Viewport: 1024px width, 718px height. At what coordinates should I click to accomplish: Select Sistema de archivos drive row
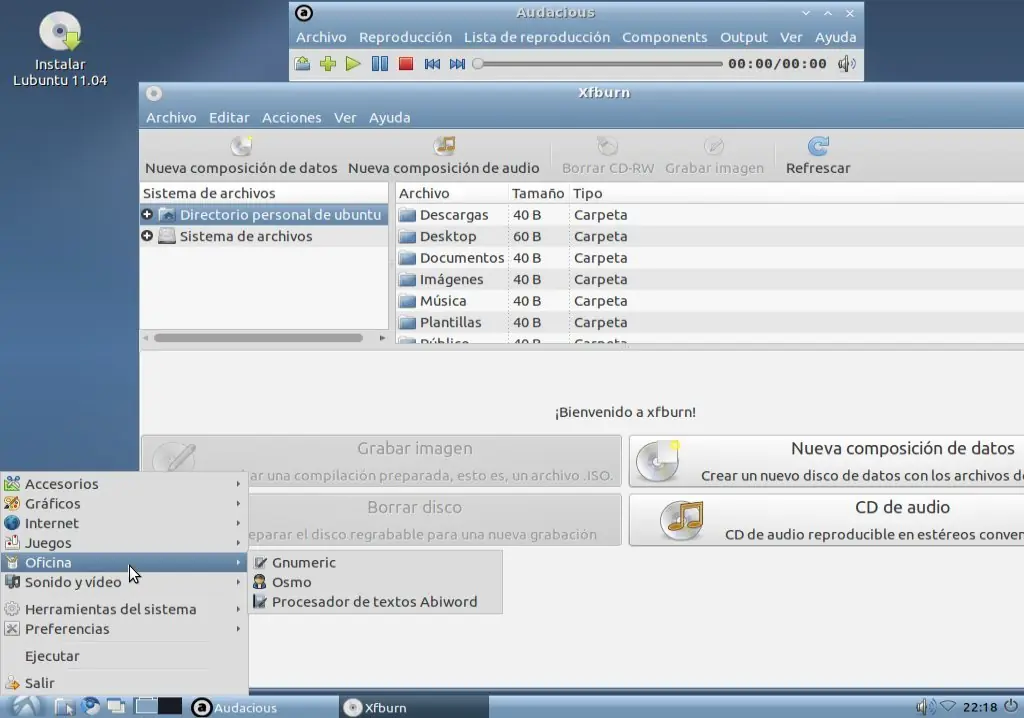[264, 236]
